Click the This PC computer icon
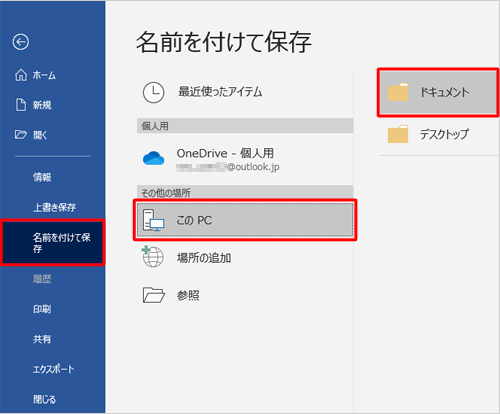The image size is (500, 414). point(153,220)
